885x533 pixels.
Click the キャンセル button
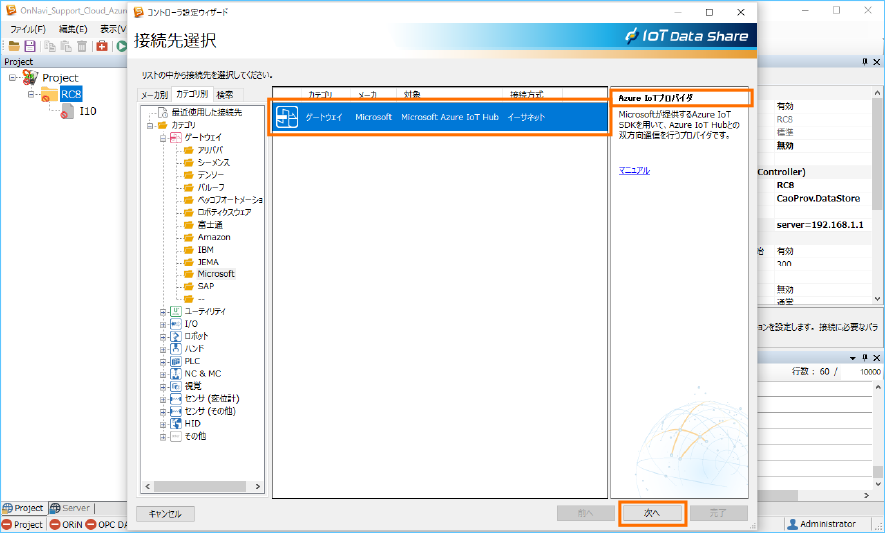(165, 514)
